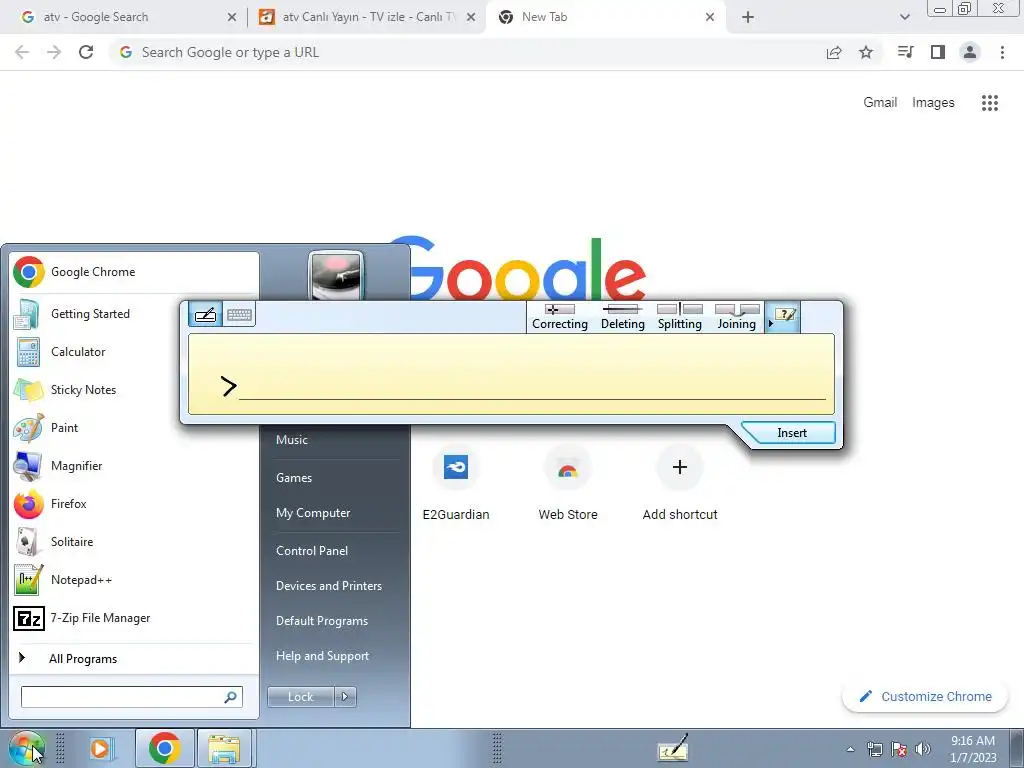Show the Splitting gesture demo
Image resolution: width=1024 pixels, height=768 pixels.
pyautogui.click(x=680, y=317)
